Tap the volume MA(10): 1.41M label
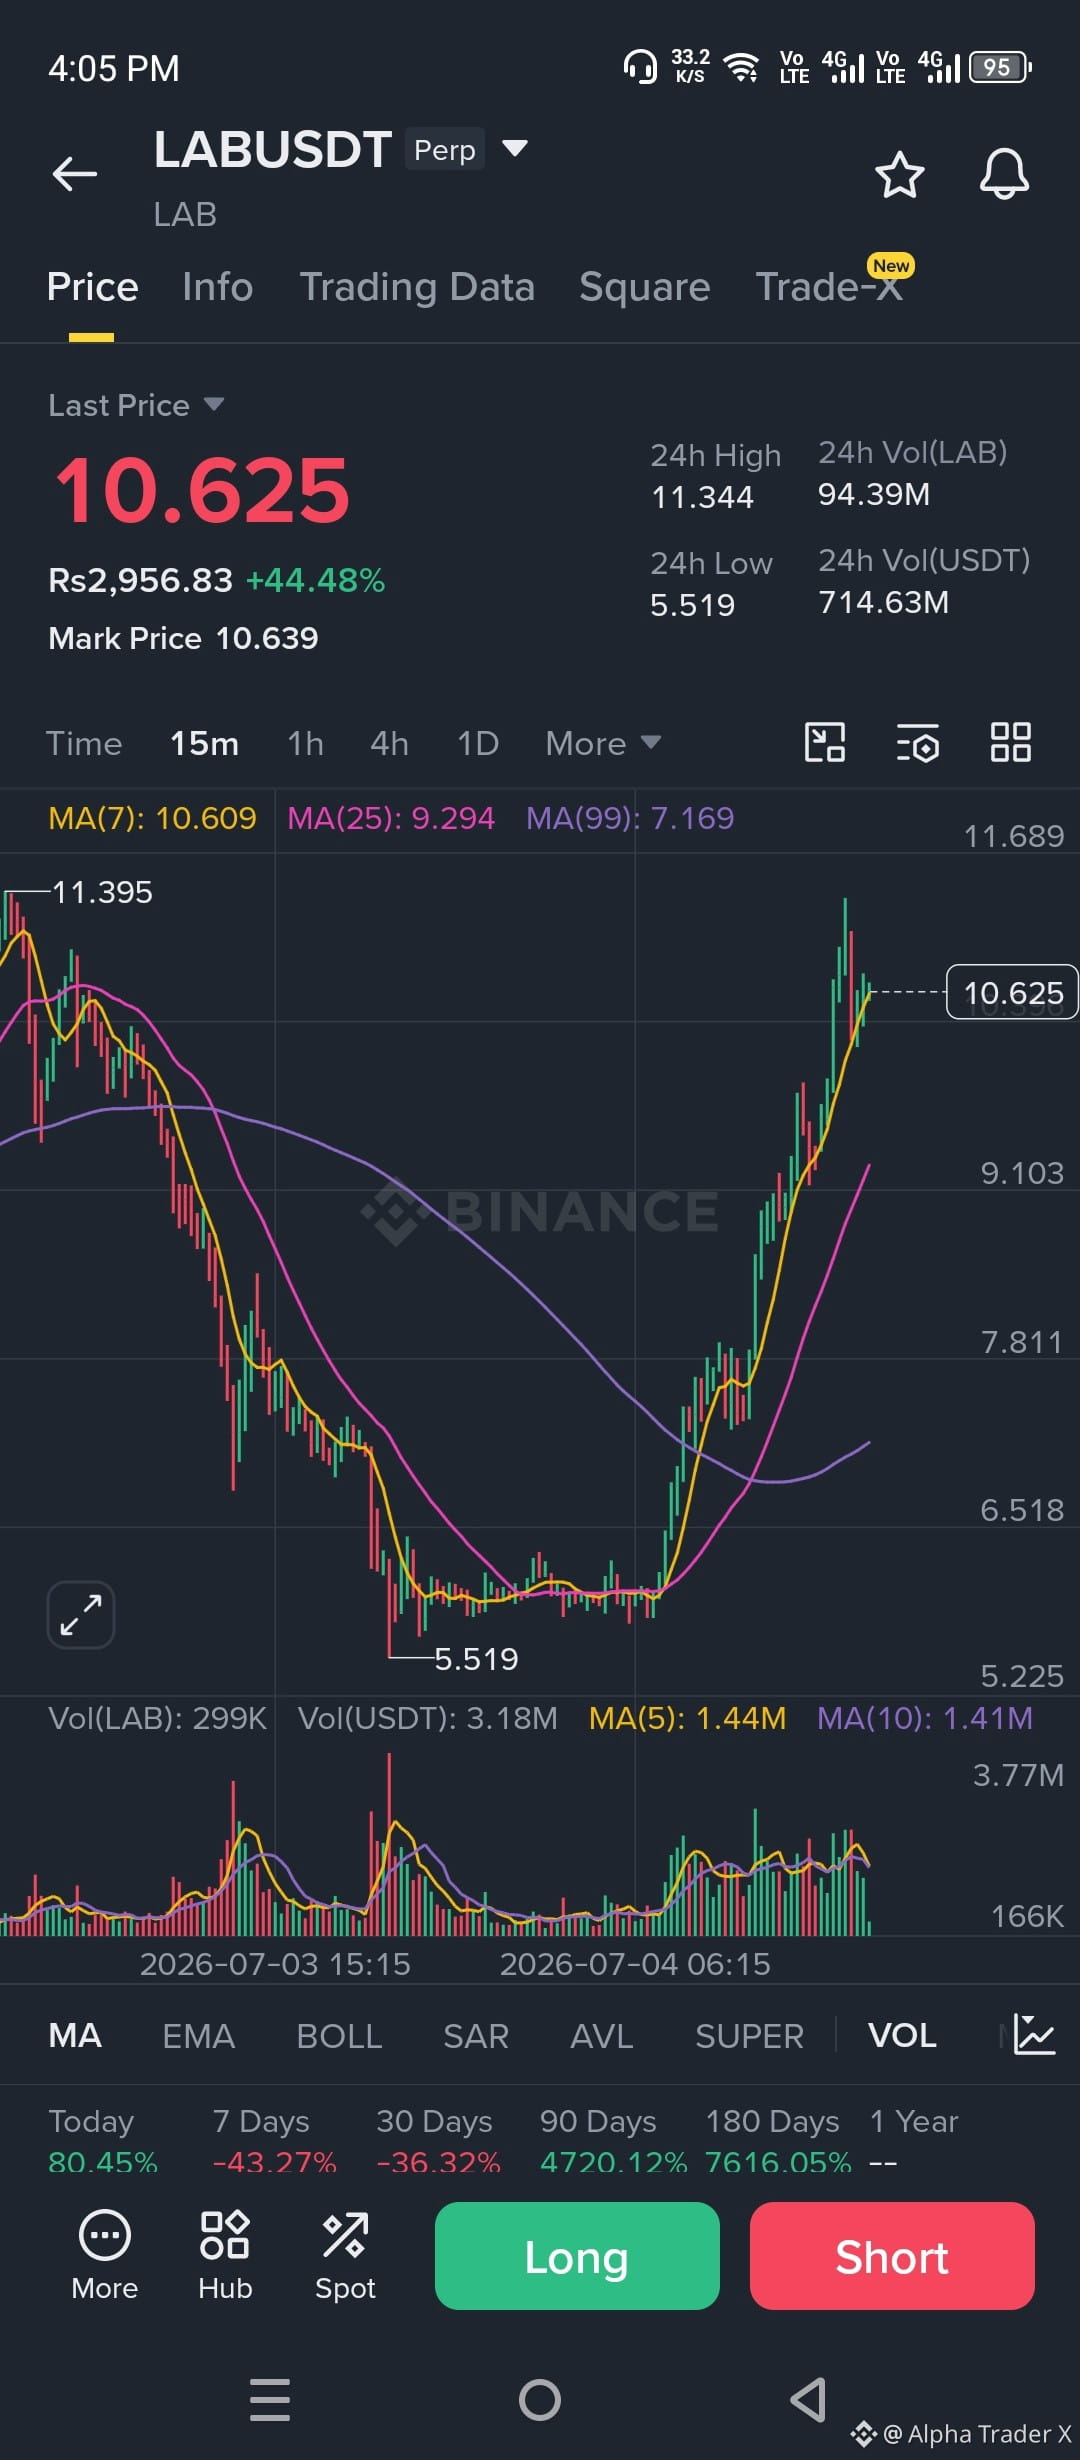1080x2460 pixels. 925,1718
